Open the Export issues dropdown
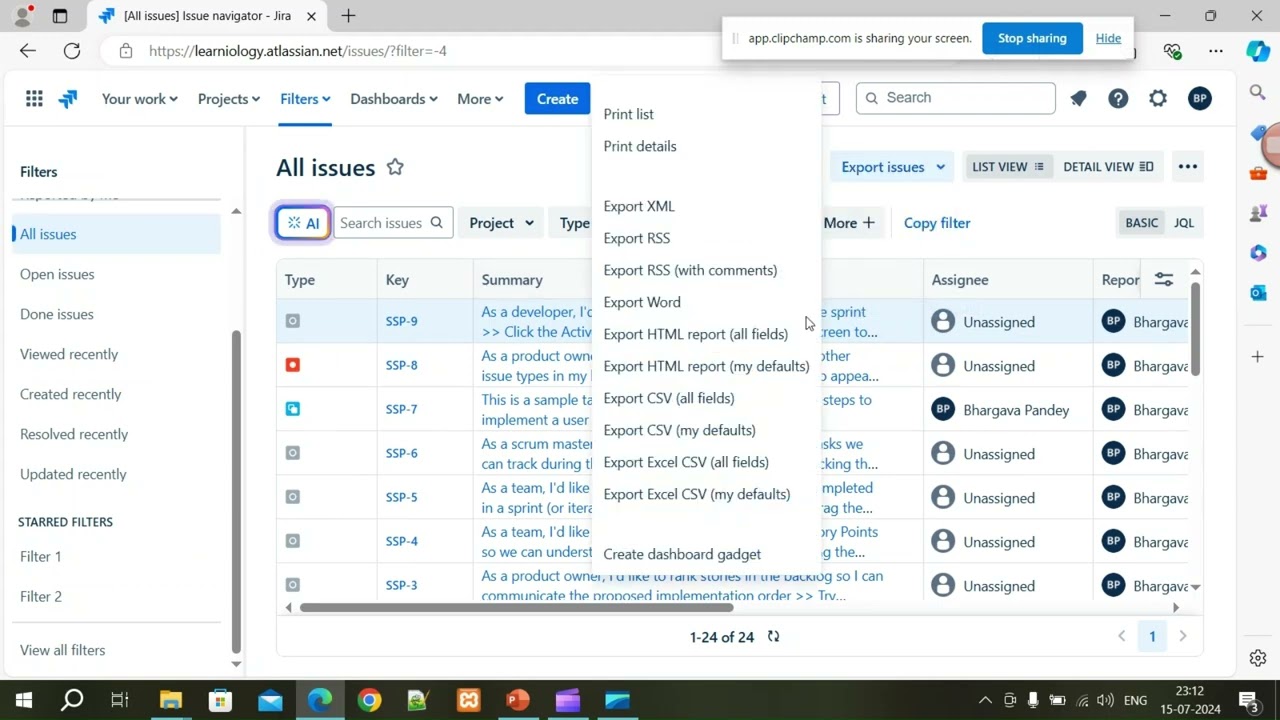 [893, 167]
